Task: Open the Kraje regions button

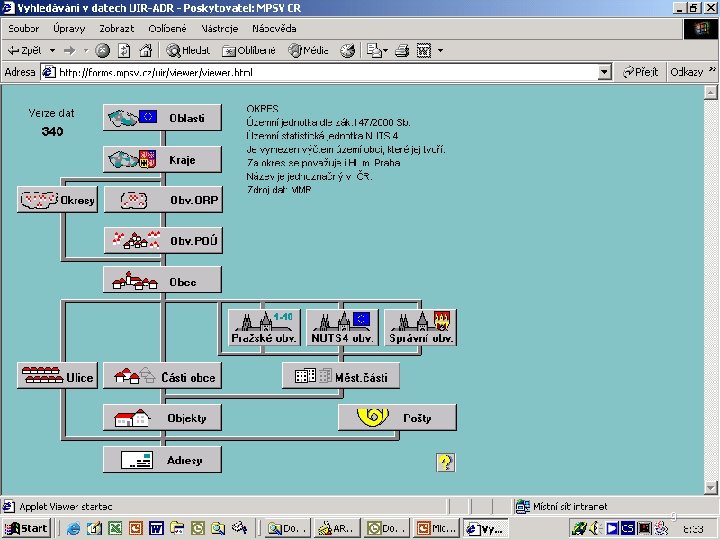Action: tap(162, 159)
